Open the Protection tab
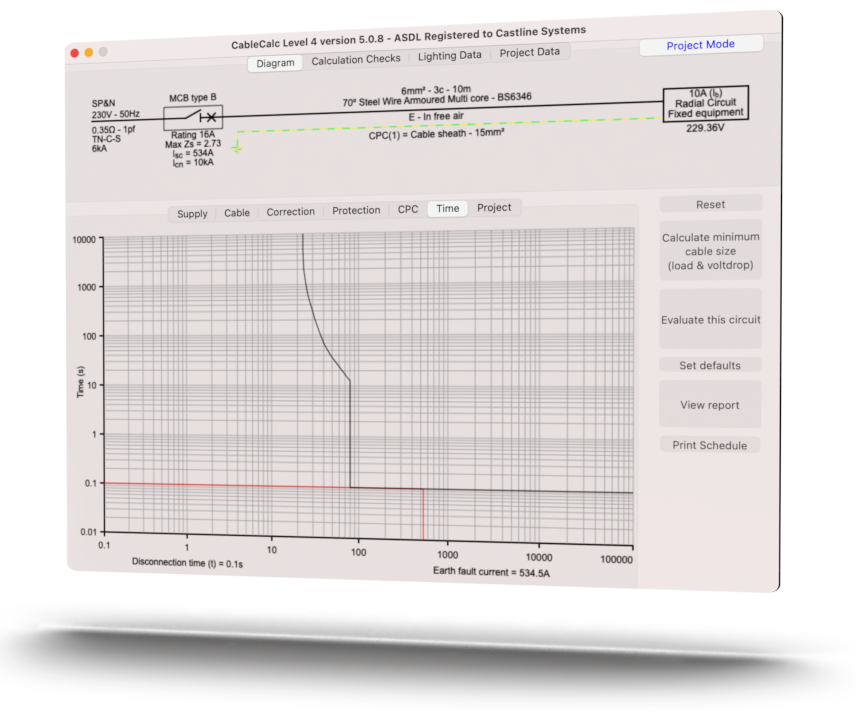 356,210
